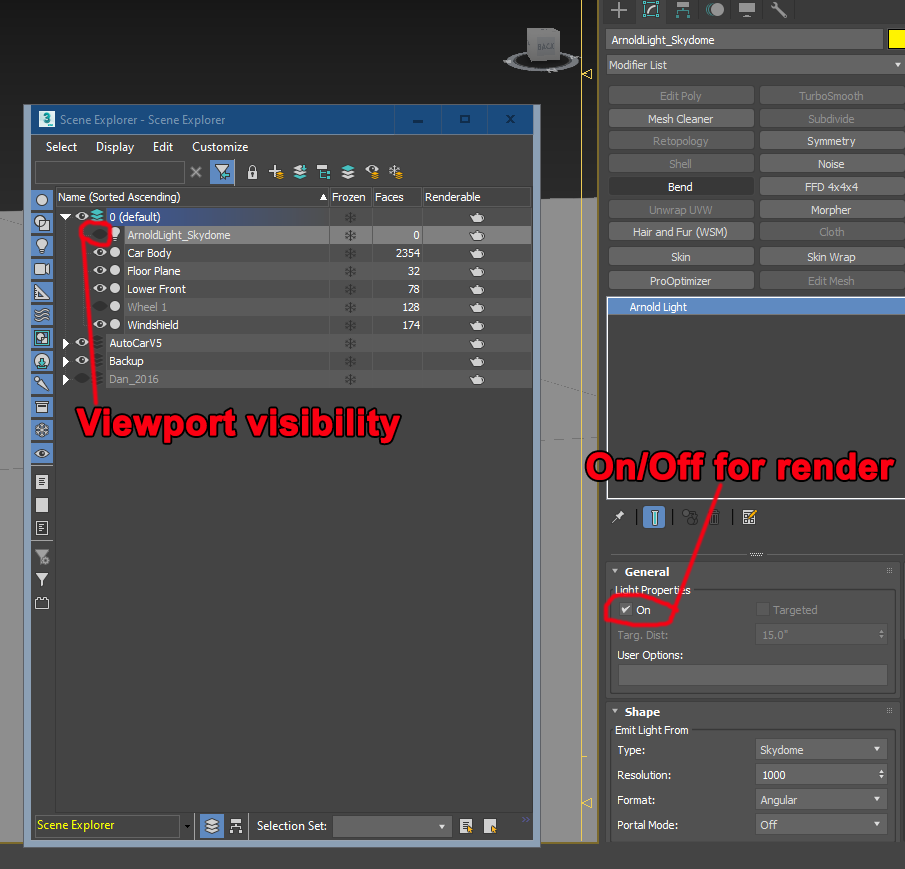Toggle Display Bone Objects filter
Image resolution: width=905 pixels, height=869 pixels.
[x=42, y=384]
